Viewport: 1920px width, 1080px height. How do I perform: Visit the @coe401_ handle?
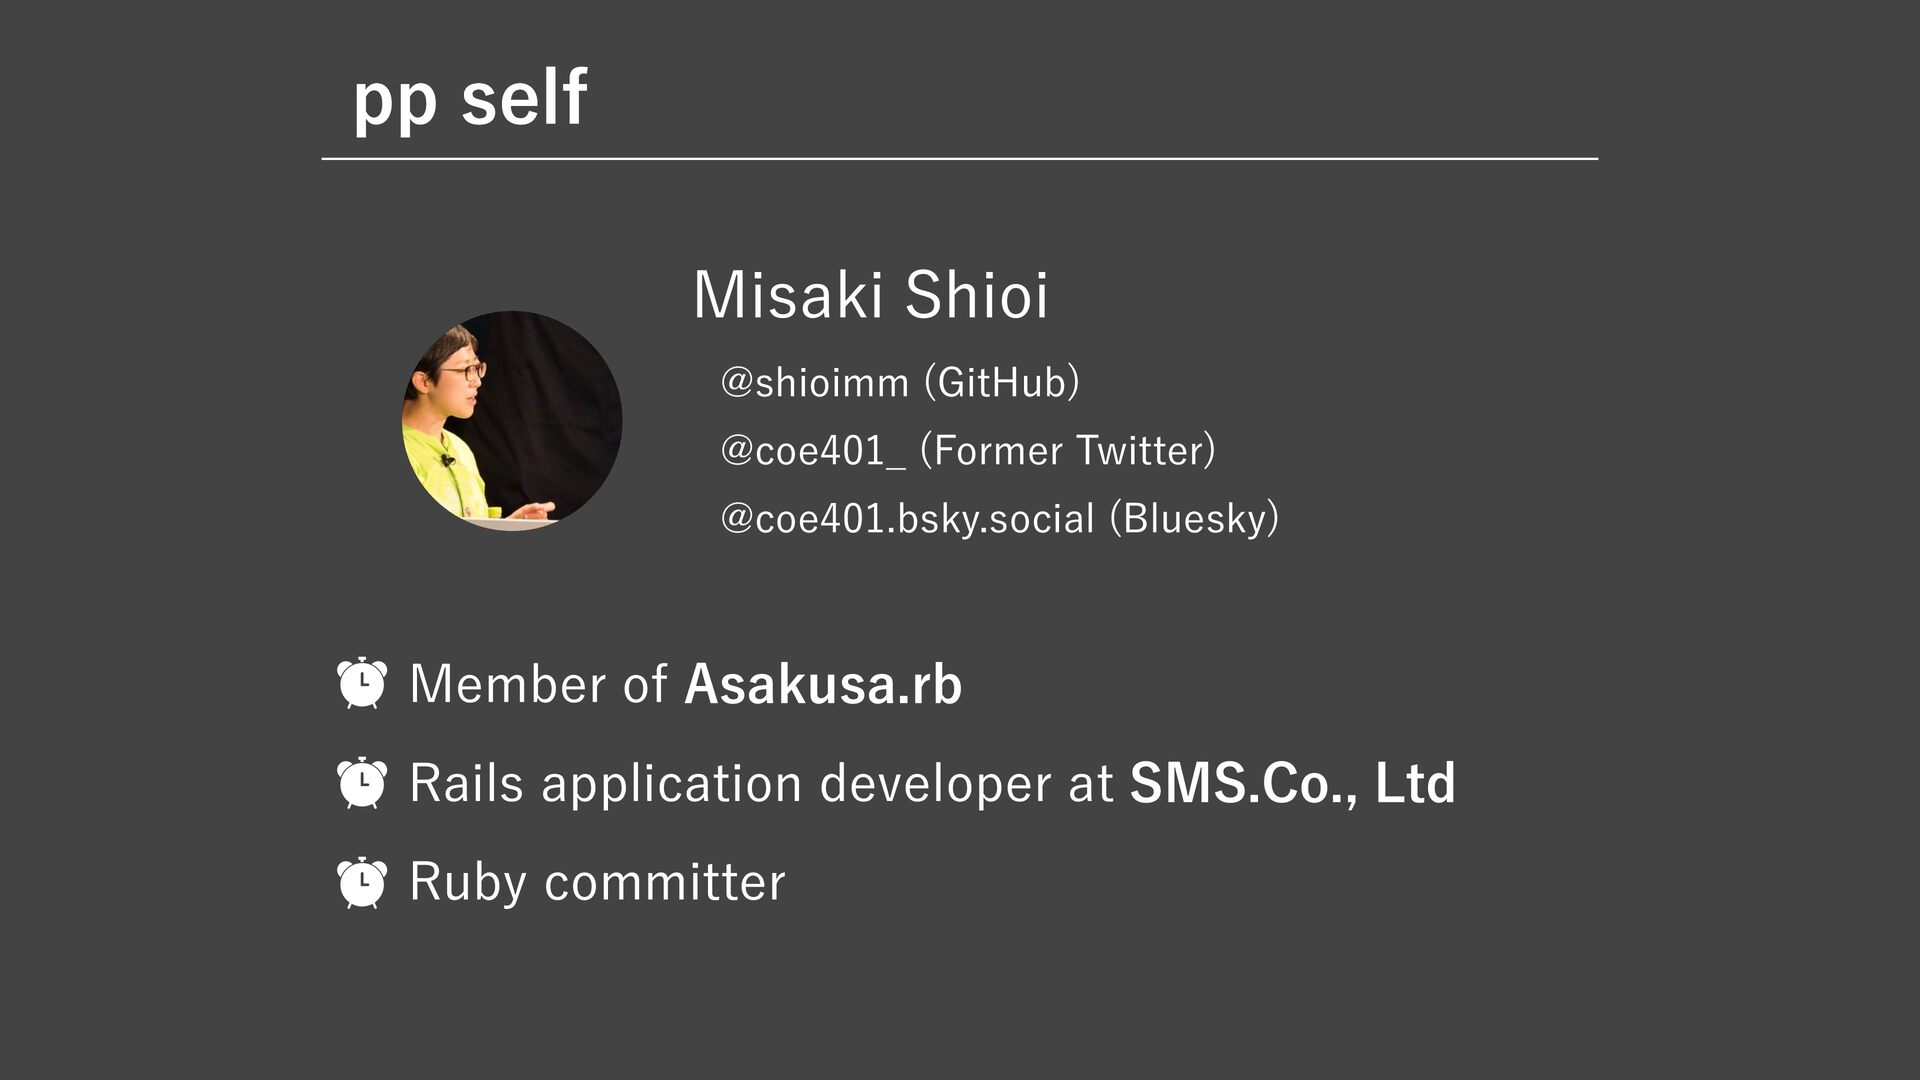812,451
